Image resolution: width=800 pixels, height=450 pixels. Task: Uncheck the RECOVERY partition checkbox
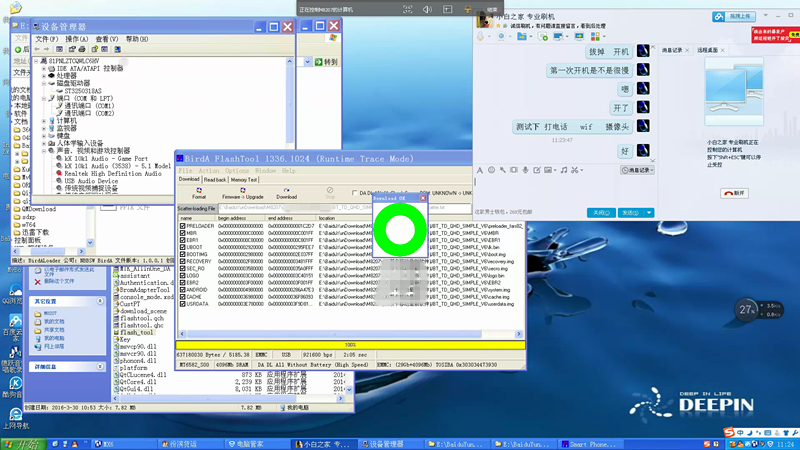[x=182, y=261]
